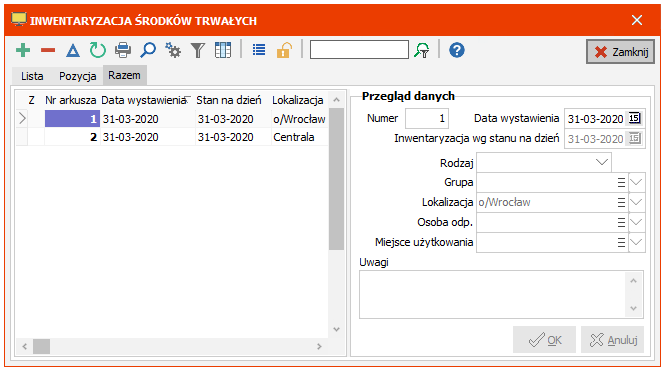Select the row with arkusz number 2

point(172,137)
